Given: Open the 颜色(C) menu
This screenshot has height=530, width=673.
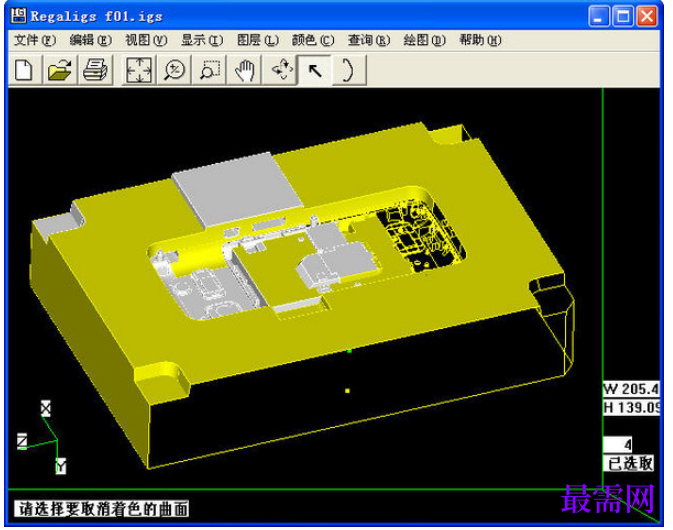Looking at the screenshot, I should coord(313,40).
